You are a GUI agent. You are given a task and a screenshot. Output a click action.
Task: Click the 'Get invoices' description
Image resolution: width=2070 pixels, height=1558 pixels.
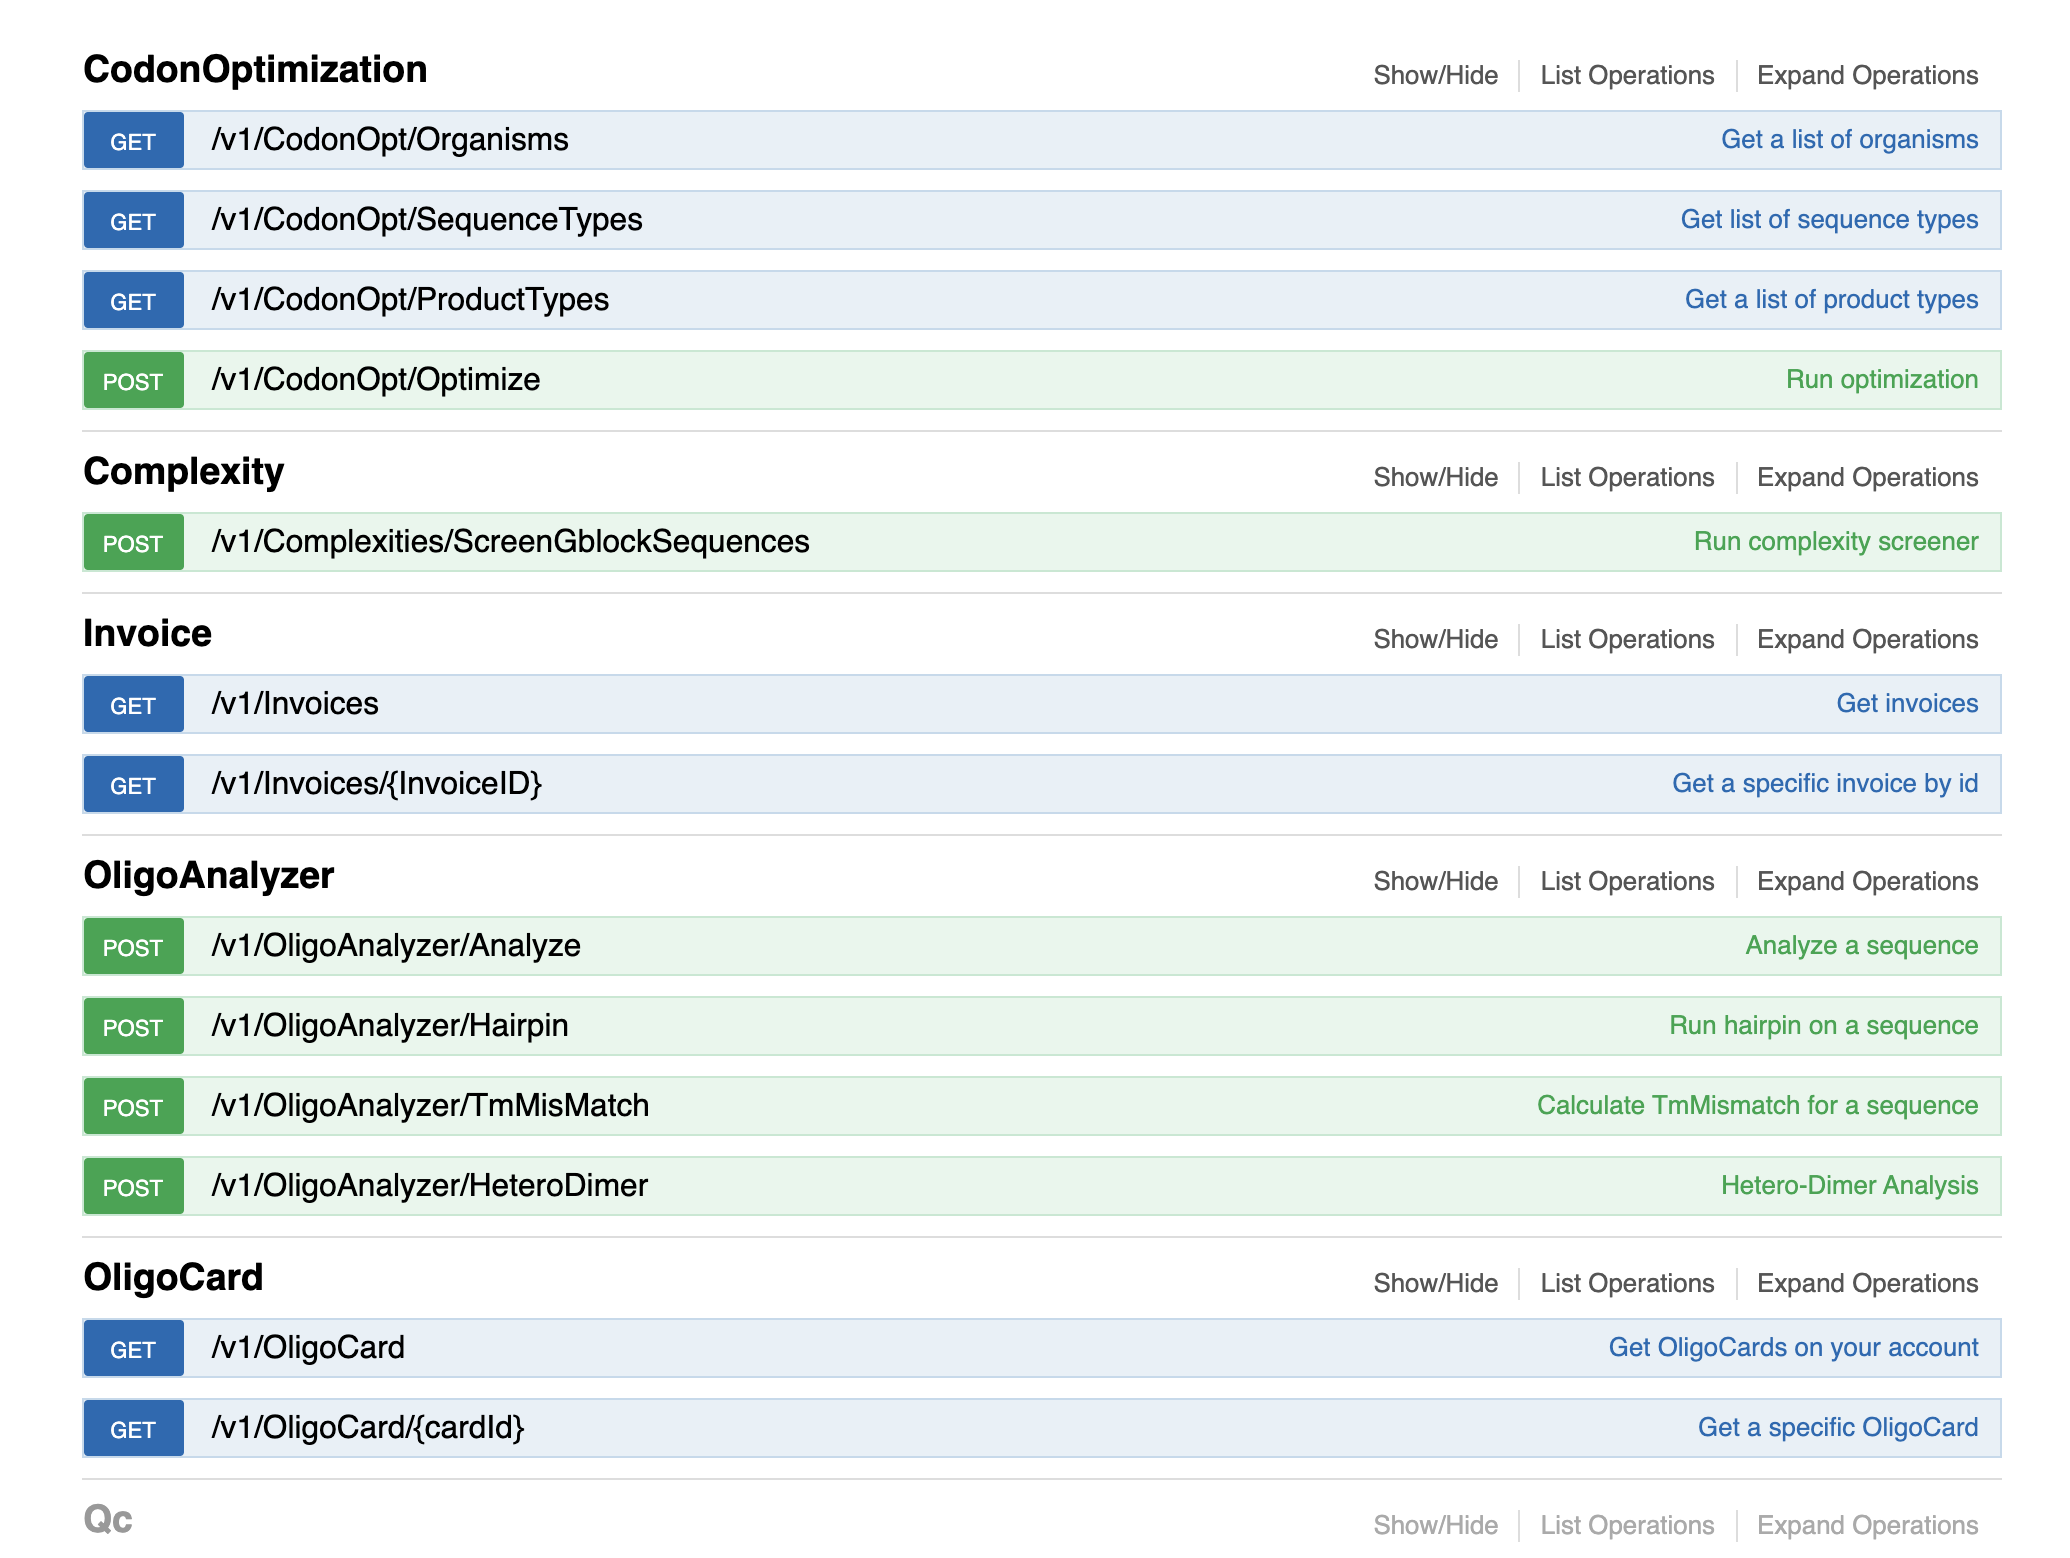click(x=1907, y=703)
